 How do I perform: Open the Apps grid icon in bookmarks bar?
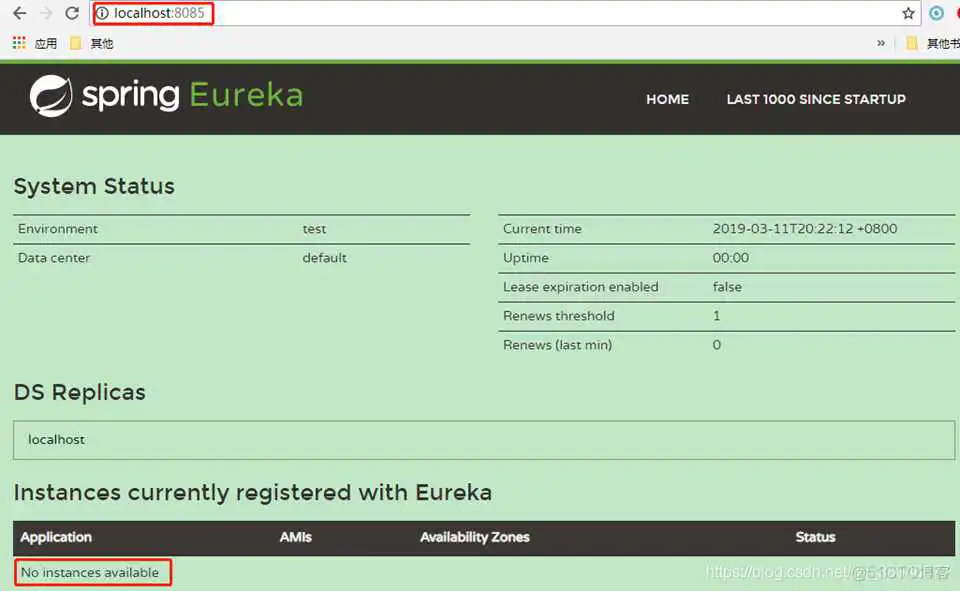pos(19,43)
